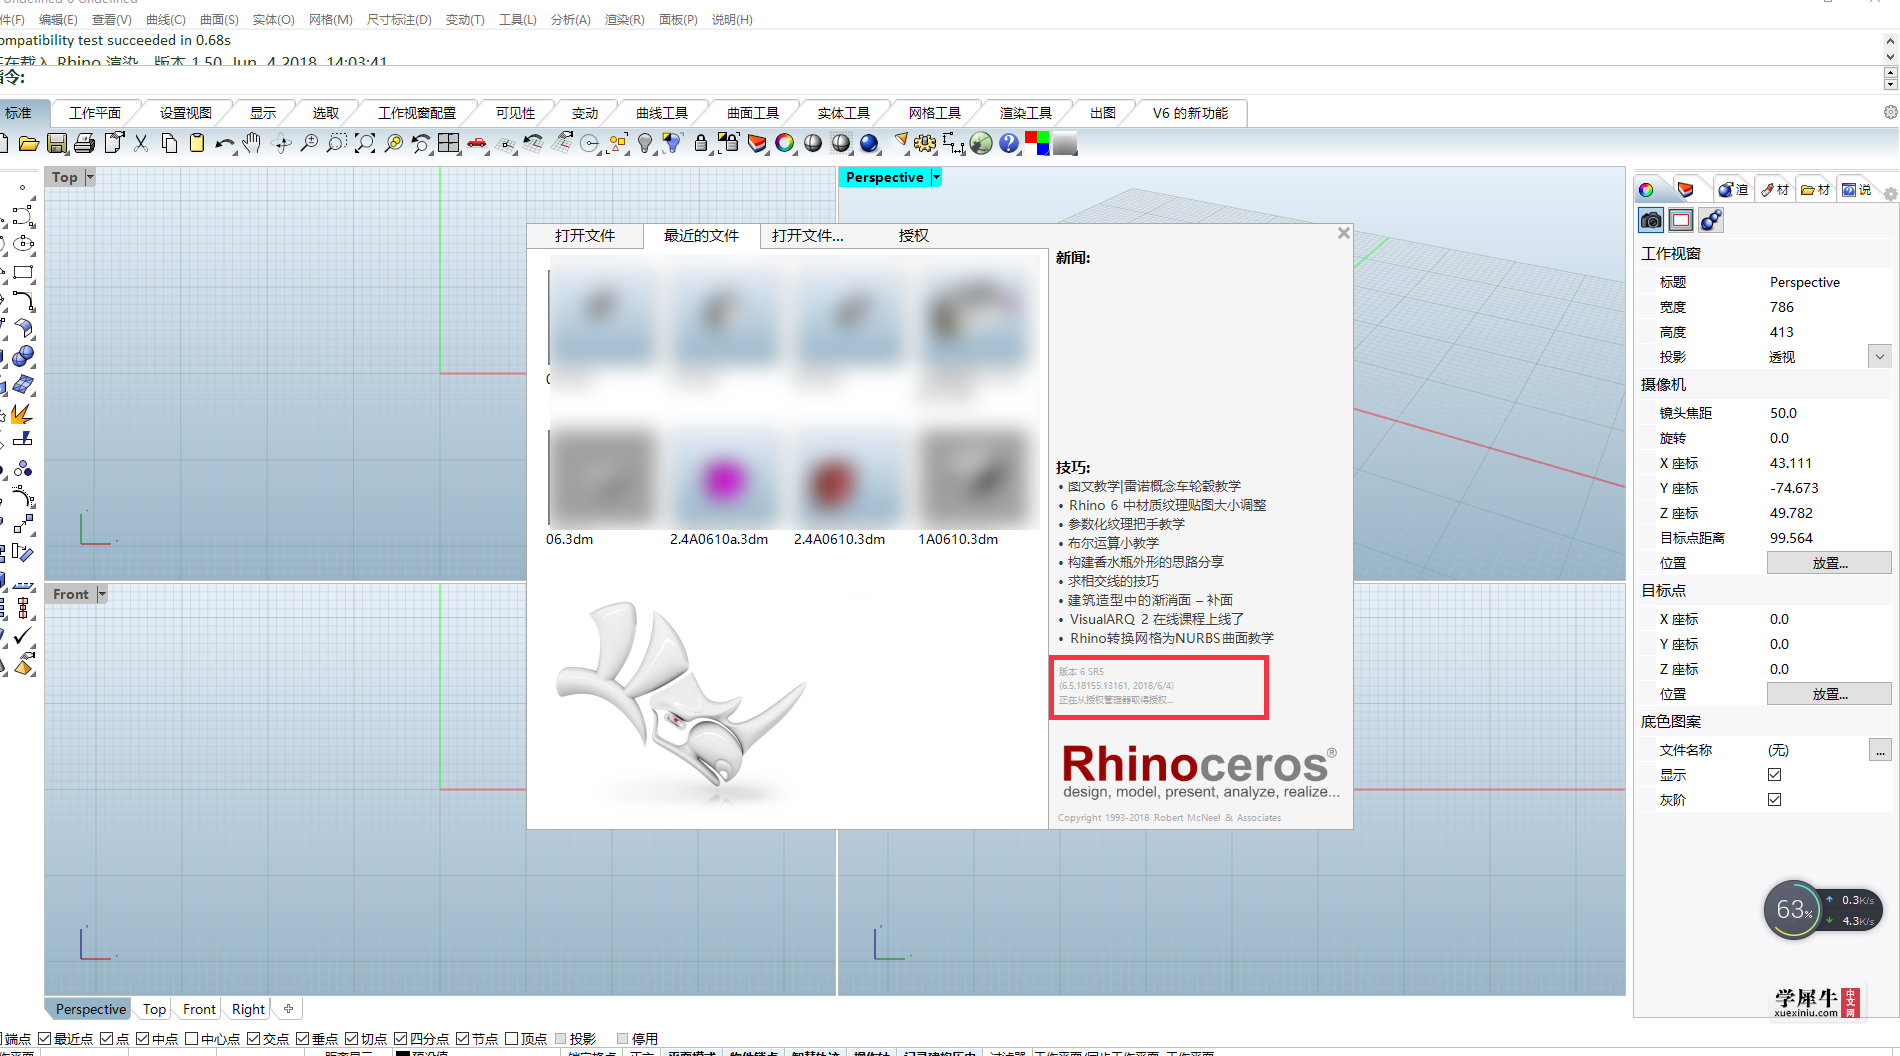The height and width of the screenshot is (1056, 1900).
Task: Toggle the 垂点 osnap checkbox
Action: 302,1039
